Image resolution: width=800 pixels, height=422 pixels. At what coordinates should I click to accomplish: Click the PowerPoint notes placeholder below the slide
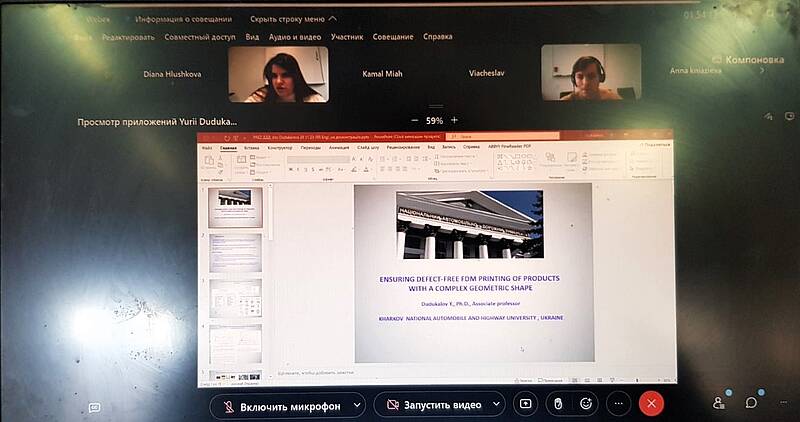tap(316, 373)
